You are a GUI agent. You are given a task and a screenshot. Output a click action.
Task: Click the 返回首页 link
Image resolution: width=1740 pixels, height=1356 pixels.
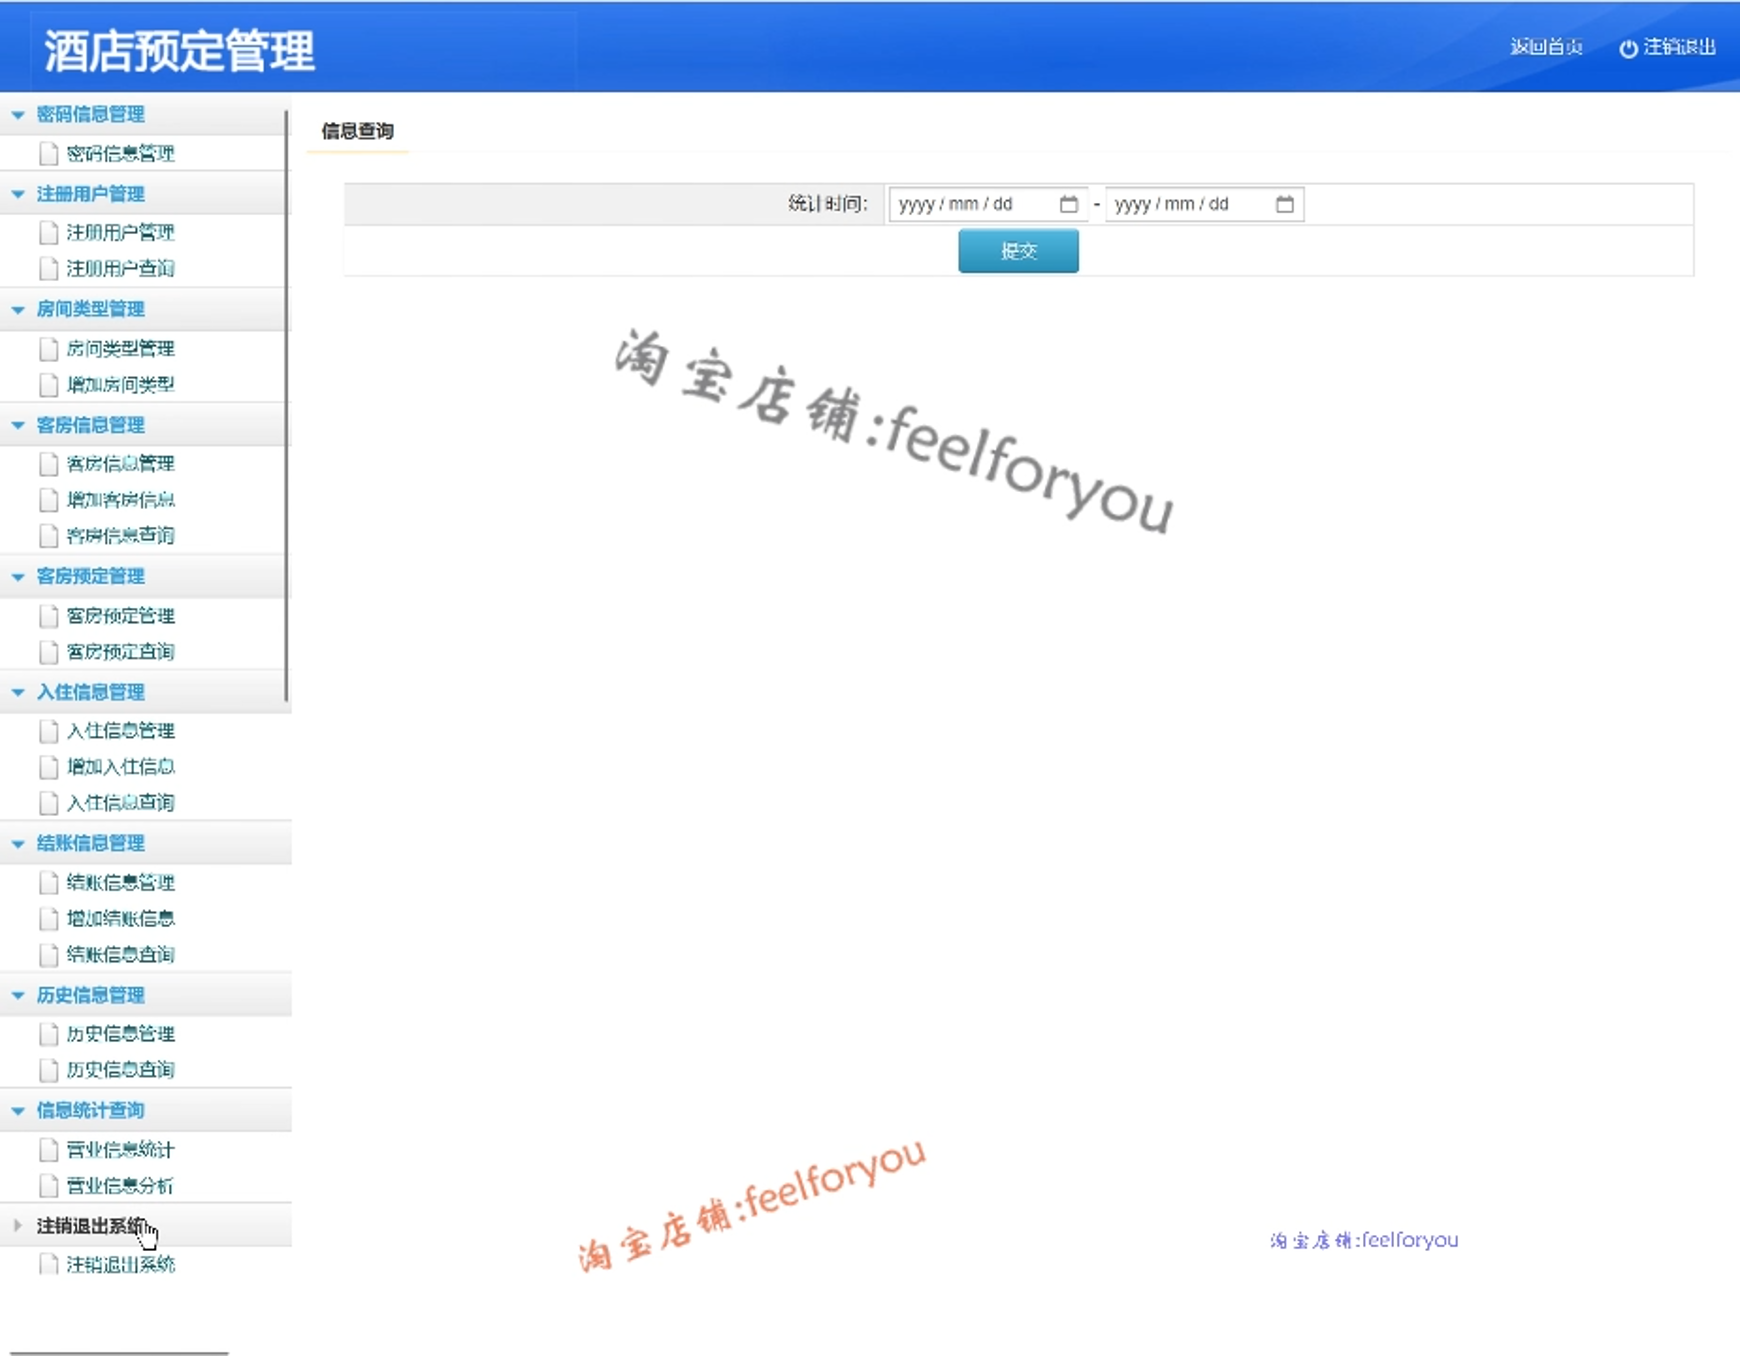pyautogui.click(x=1546, y=46)
